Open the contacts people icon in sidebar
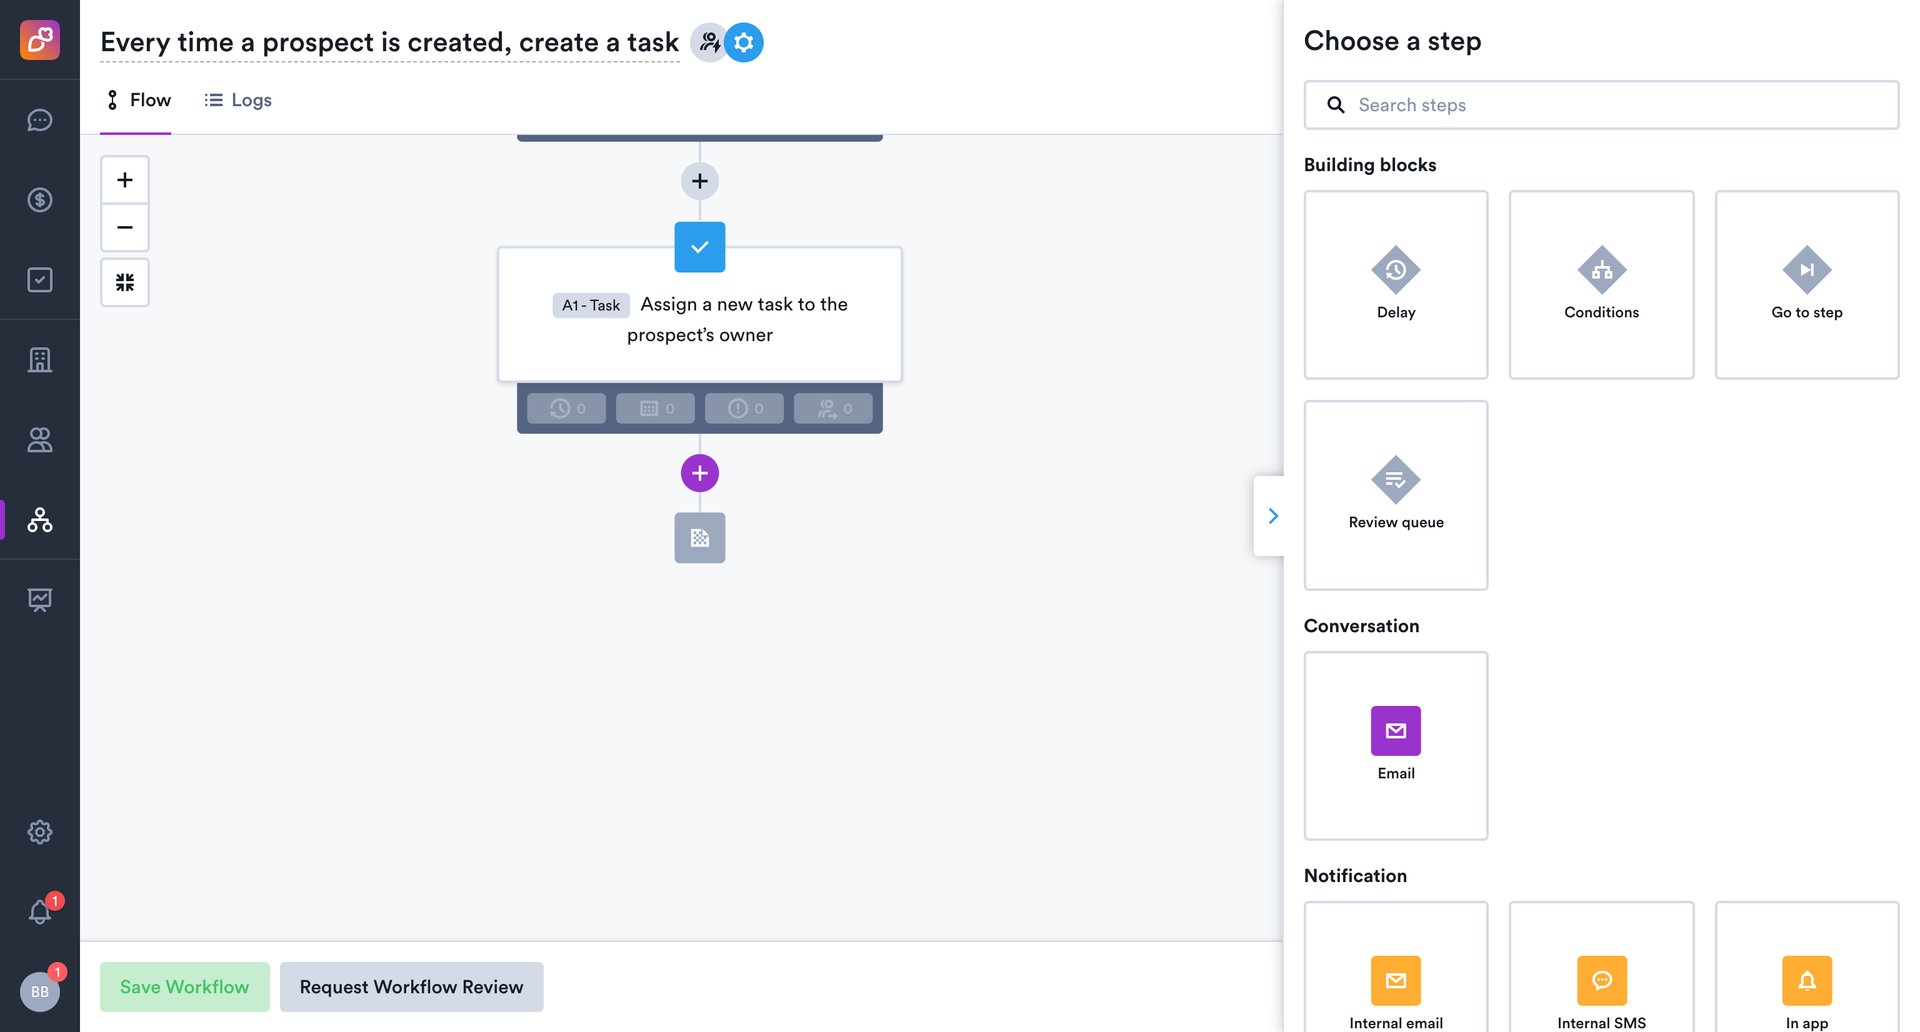The image size is (1920, 1032). tap(40, 440)
